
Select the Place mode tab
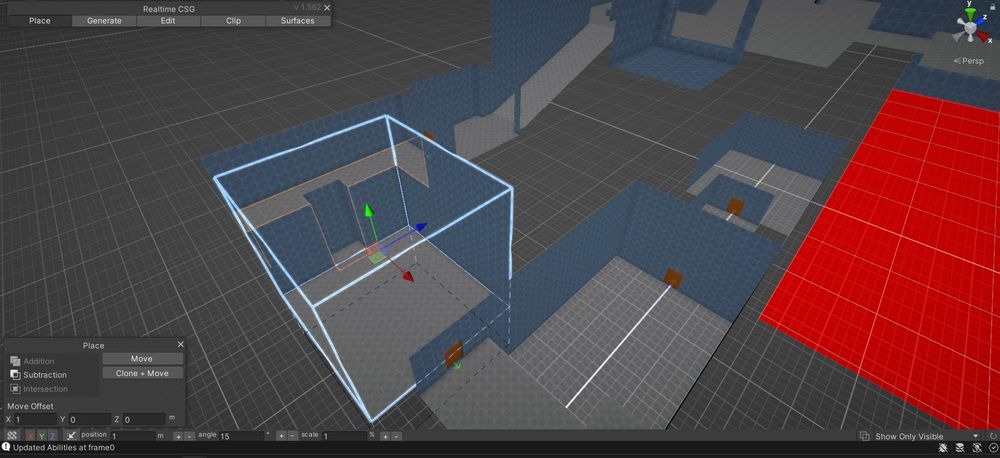pos(40,20)
